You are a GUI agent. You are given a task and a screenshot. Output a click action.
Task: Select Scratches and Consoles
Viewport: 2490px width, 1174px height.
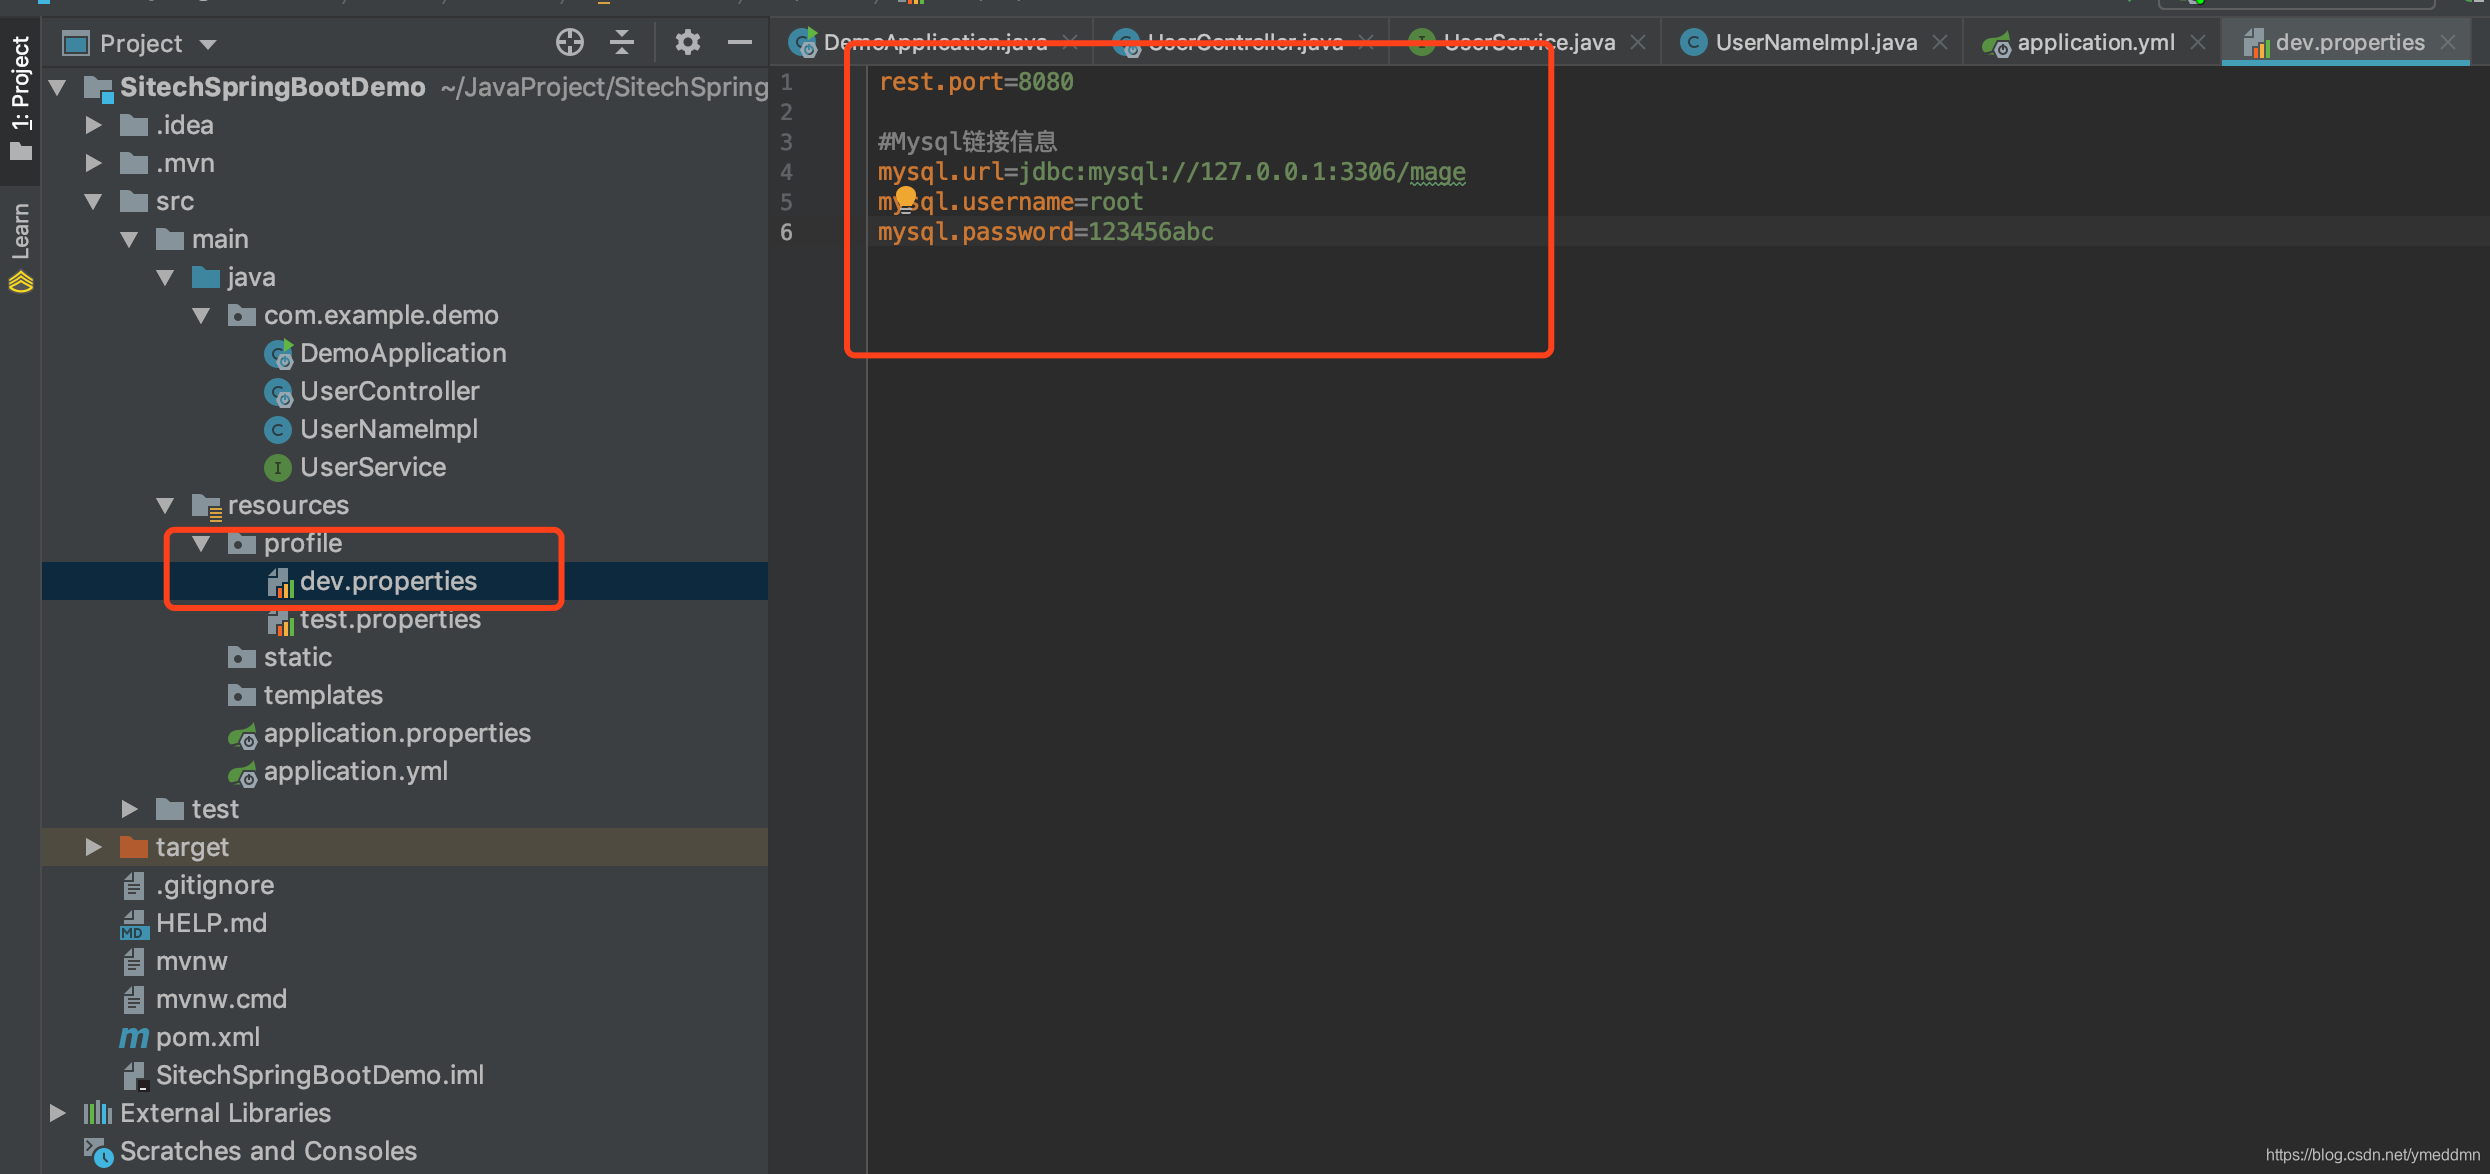[x=267, y=1151]
